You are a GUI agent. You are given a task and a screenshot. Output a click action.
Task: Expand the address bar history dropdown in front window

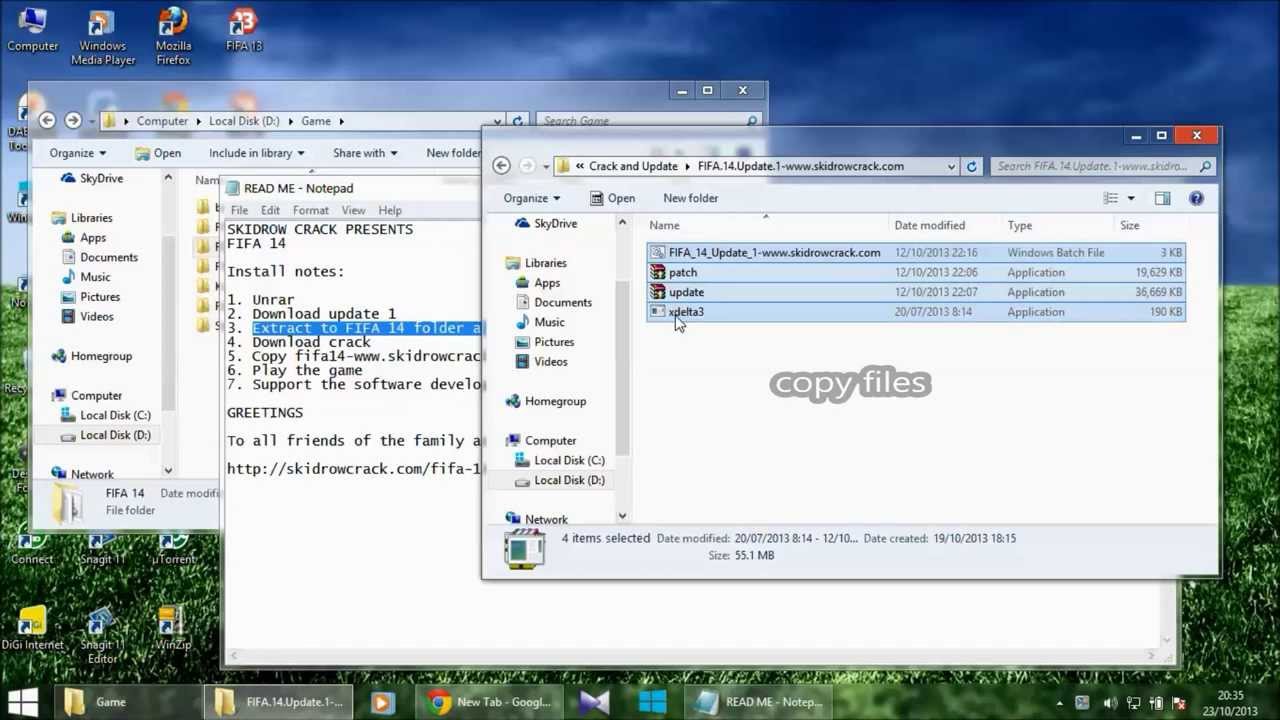point(951,166)
